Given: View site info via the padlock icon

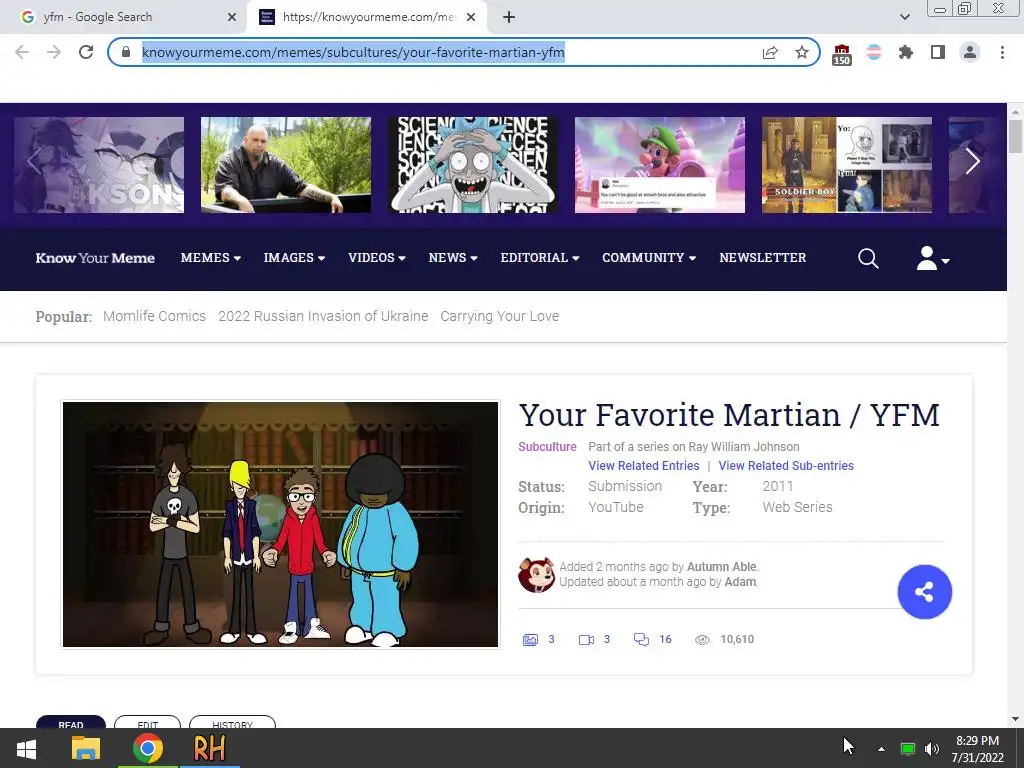Looking at the screenshot, I should (126, 52).
